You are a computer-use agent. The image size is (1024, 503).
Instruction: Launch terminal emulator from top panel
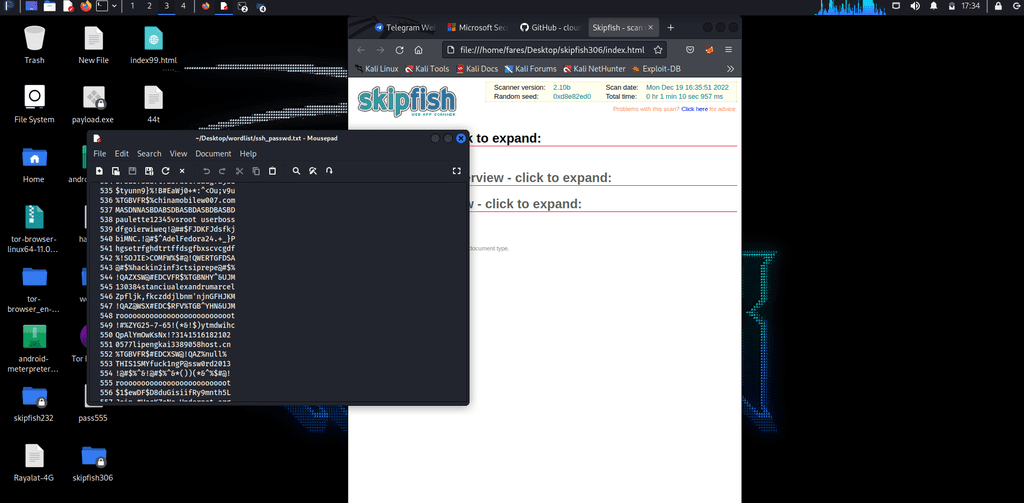point(102,6)
